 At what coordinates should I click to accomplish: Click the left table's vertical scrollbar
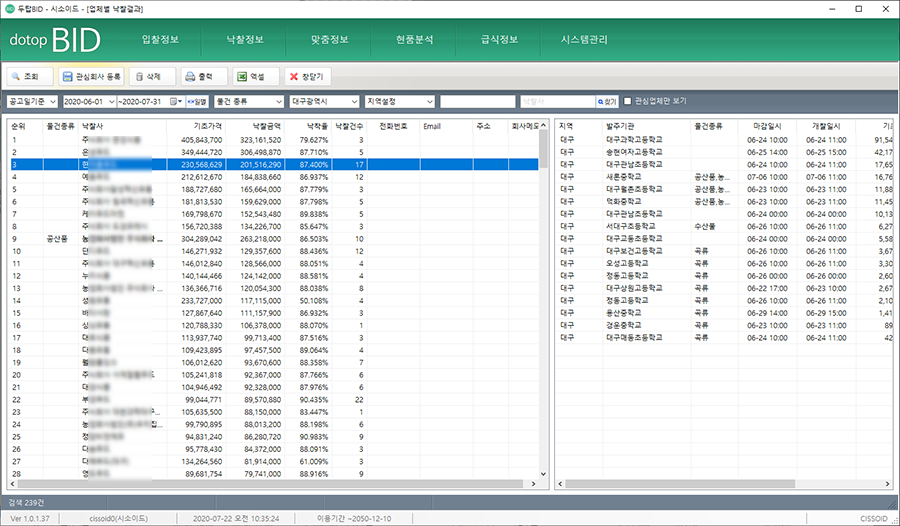(543, 300)
